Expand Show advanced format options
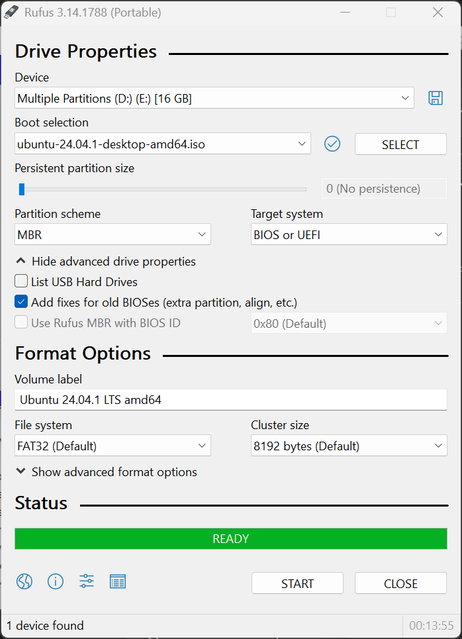Screen dimensions: 462x639 tap(106, 472)
